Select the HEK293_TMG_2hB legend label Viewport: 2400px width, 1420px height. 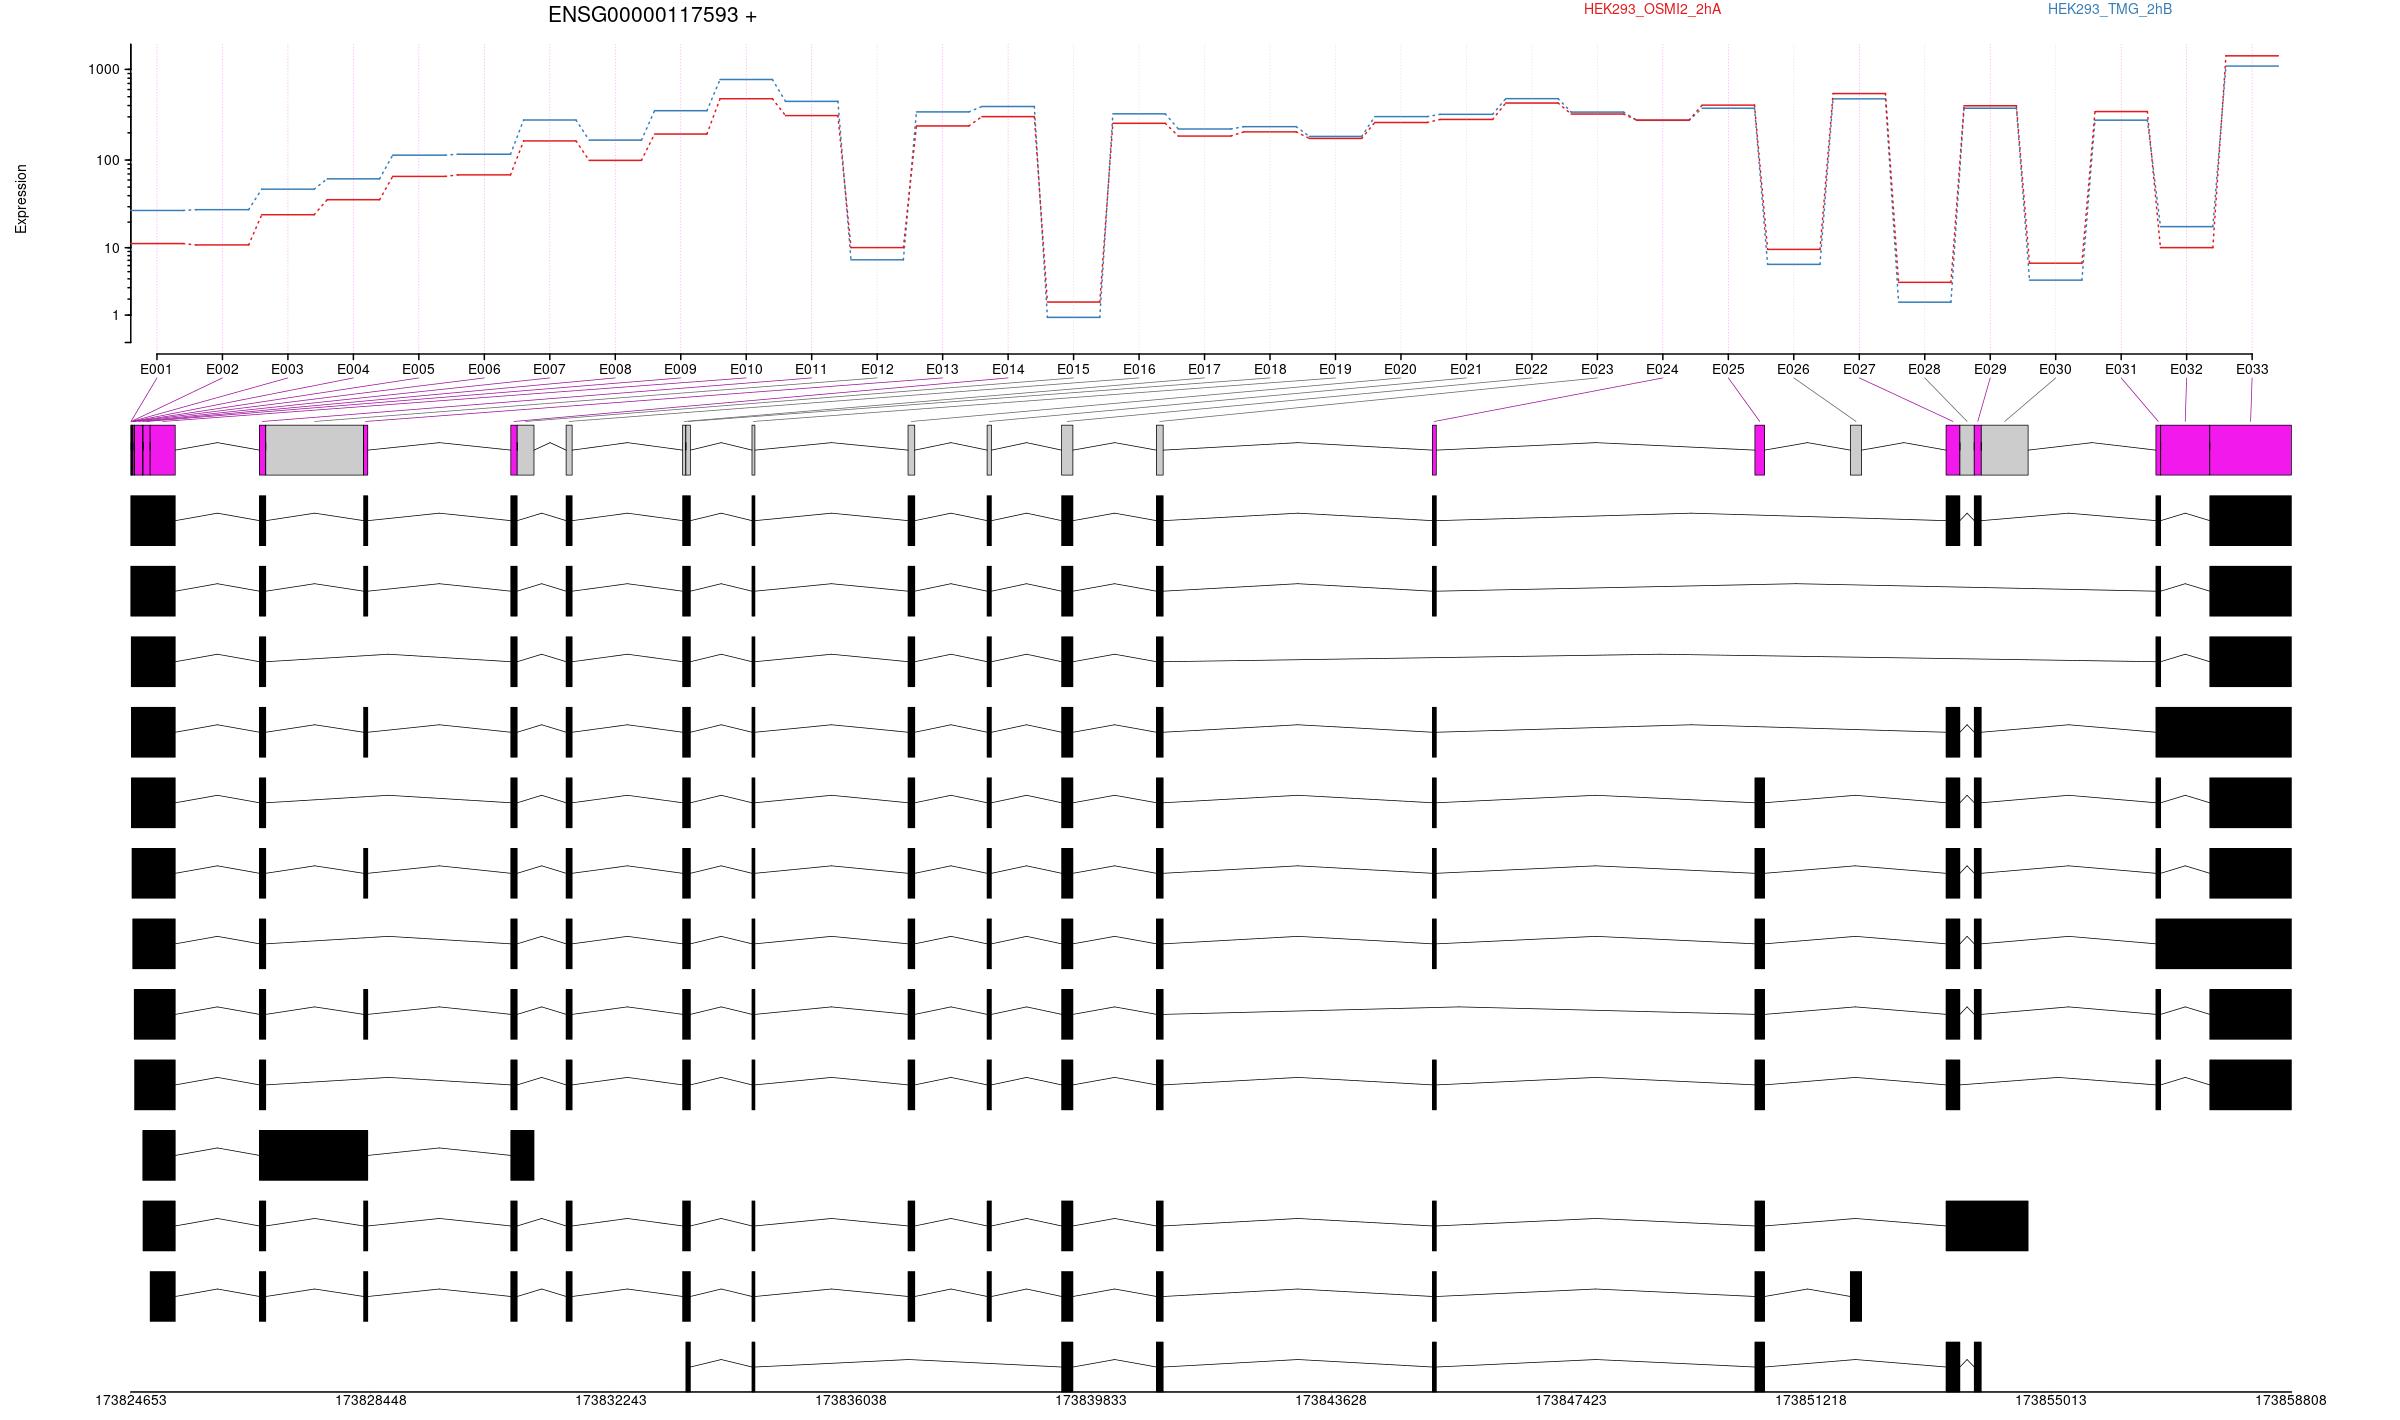[2109, 9]
